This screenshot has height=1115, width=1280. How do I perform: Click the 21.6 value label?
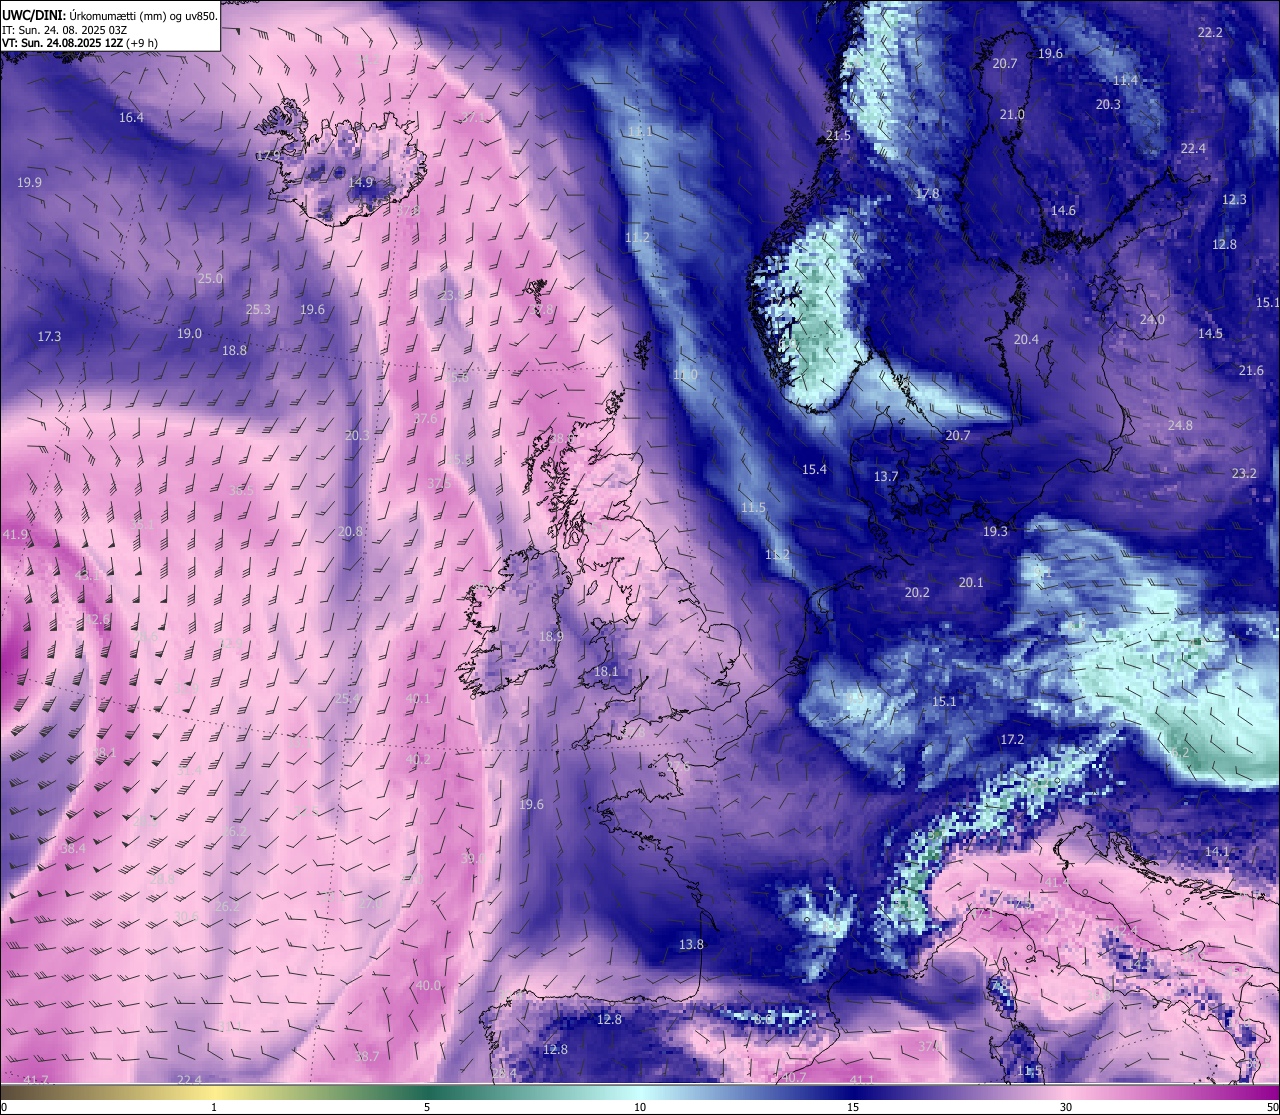pyautogui.click(x=1251, y=371)
